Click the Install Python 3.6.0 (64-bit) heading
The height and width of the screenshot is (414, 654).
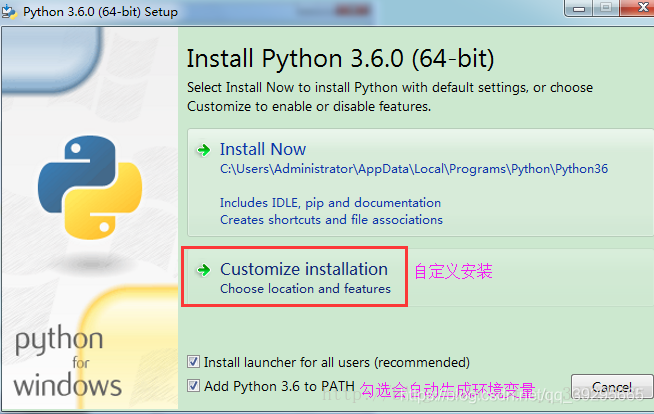pyautogui.click(x=340, y=56)
